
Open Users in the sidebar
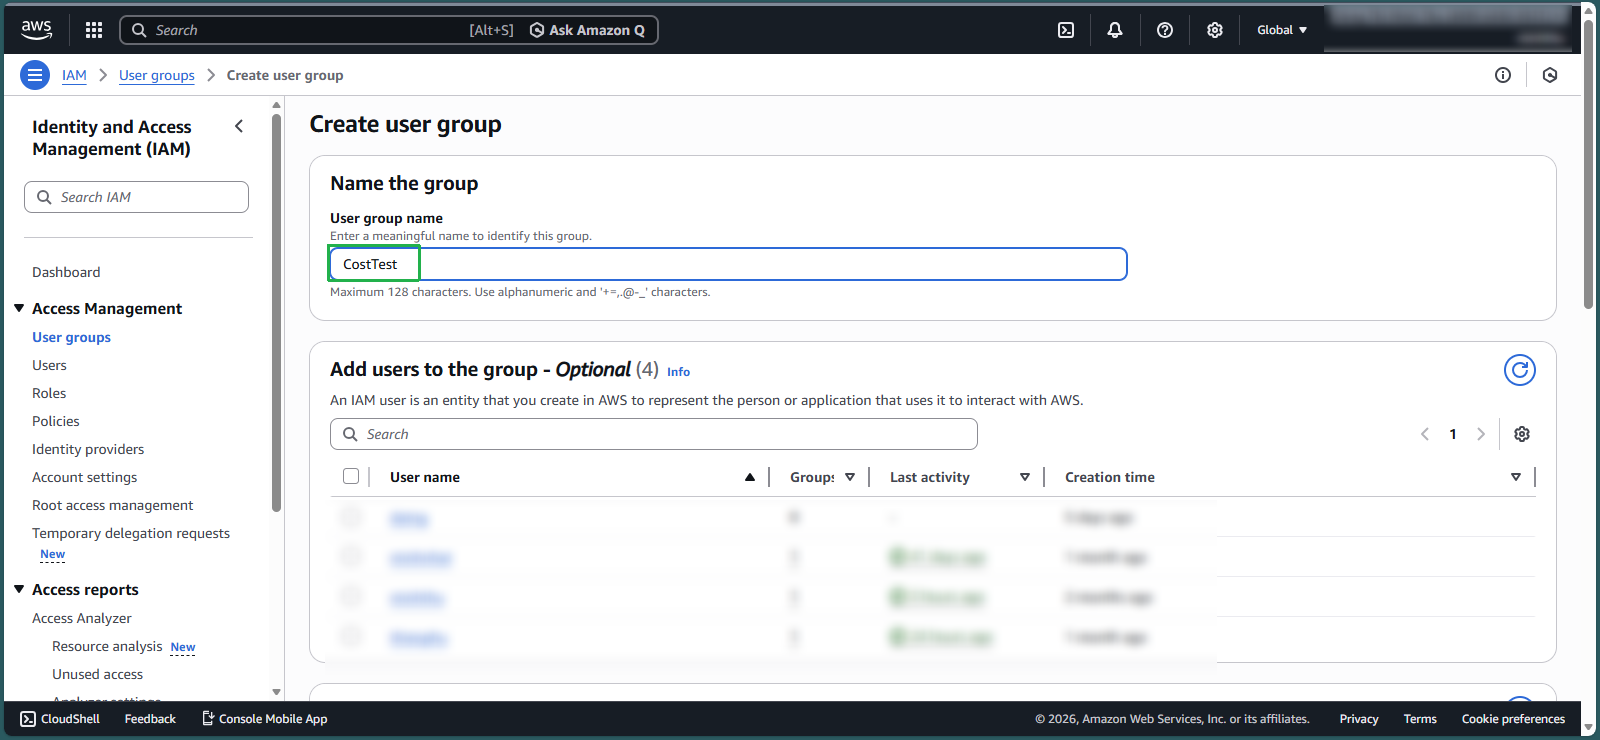pos(49,365)
